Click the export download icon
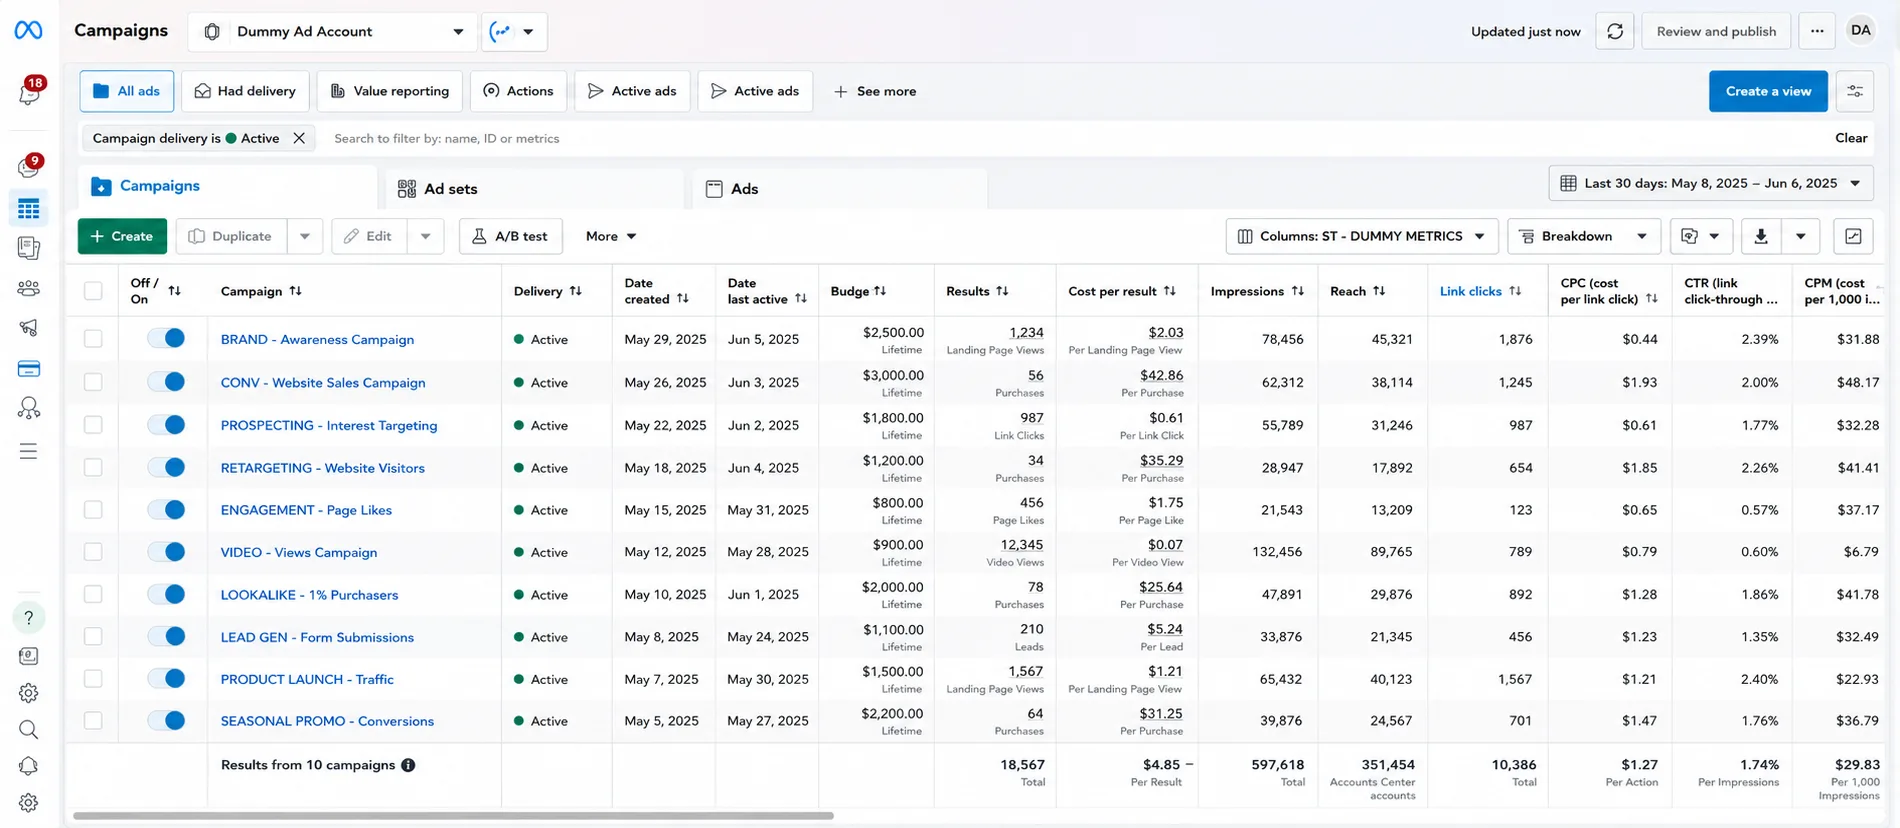 [x=1761, y=236]
